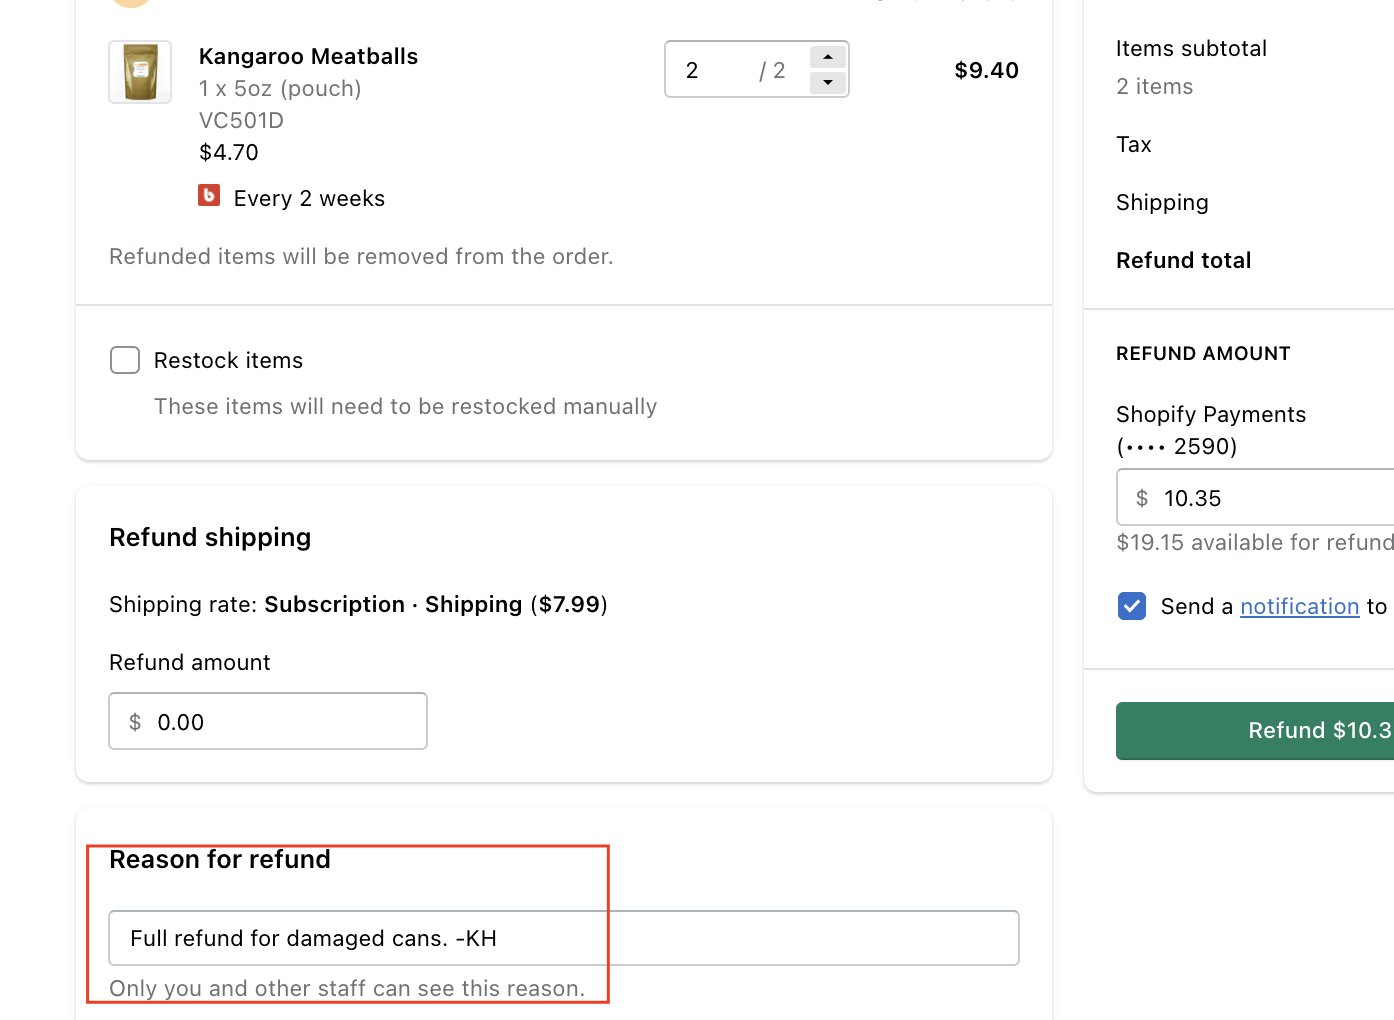
Task: Open the notification link
Action: [1299, 606]
